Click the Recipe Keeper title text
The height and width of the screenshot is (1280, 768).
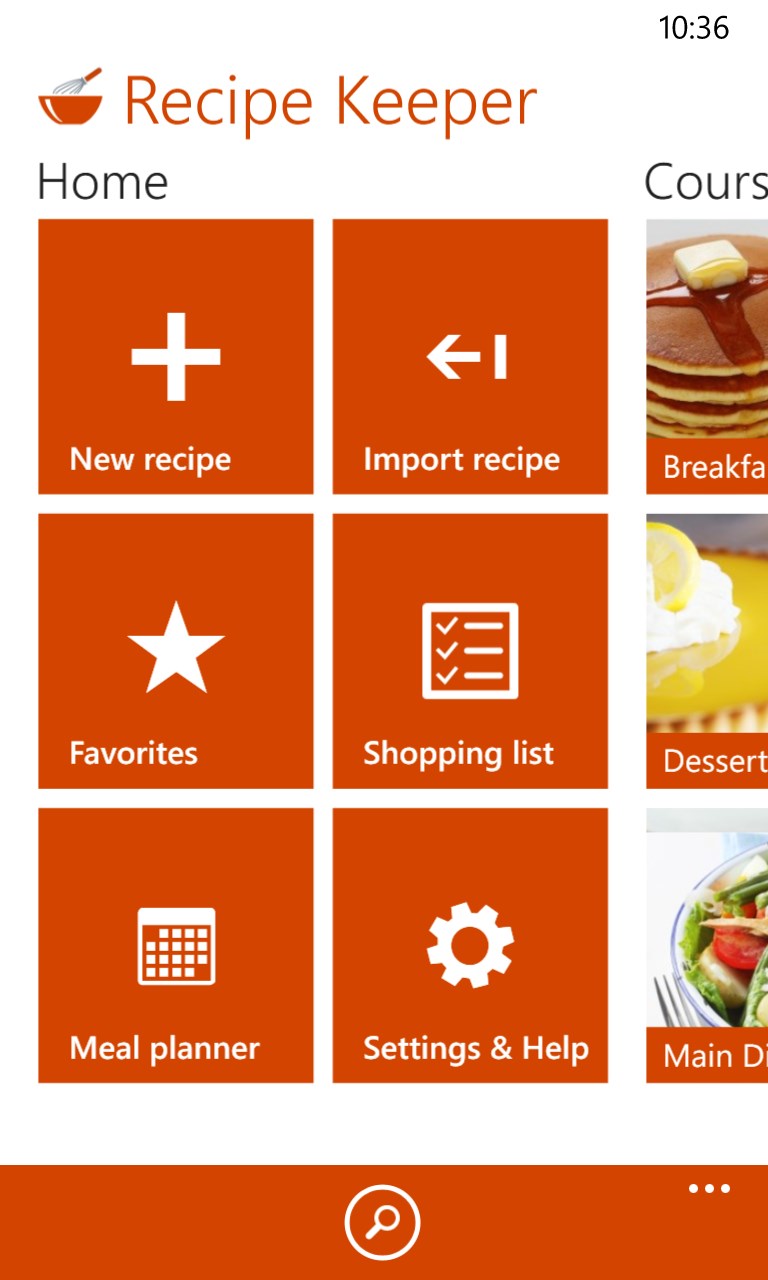(x=330, y=101)
